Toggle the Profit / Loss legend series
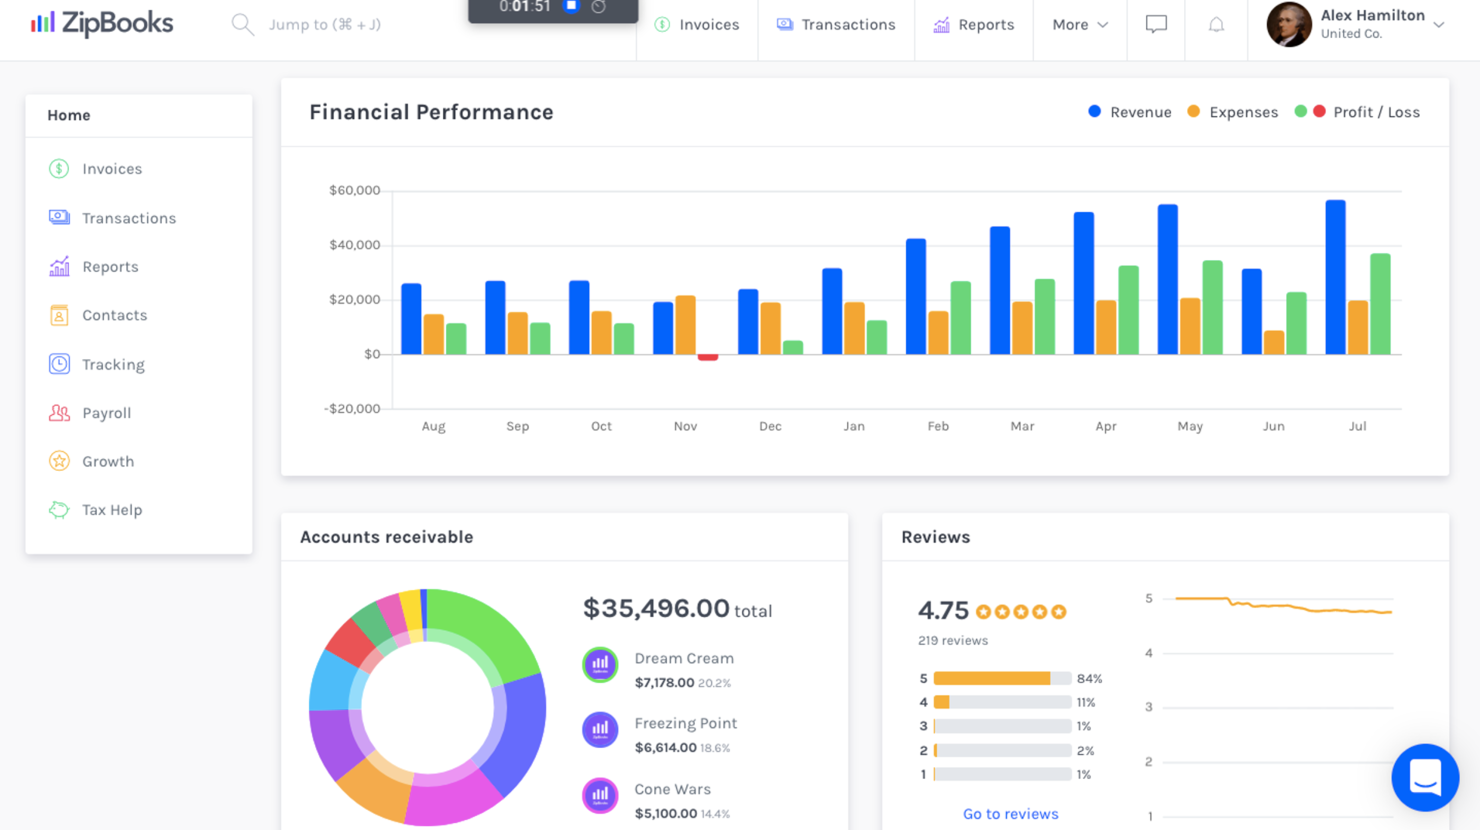This screenshot has width=1480, height=830. (x=1357, y=112)
